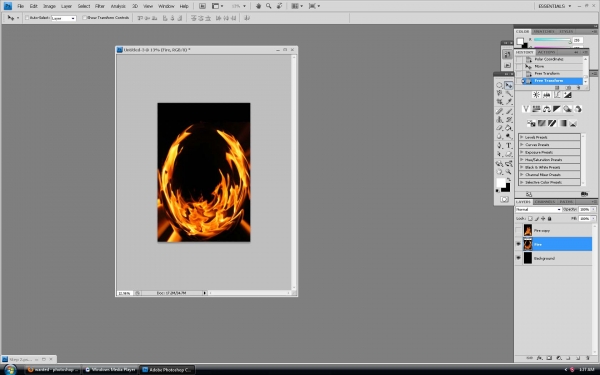
Task: Select the Healing Brush tool
Action: (499, 111)
